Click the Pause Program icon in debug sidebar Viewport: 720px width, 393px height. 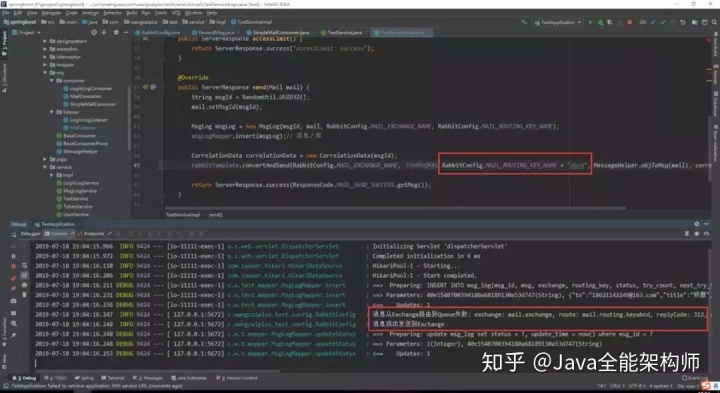(x=13, y=256)
